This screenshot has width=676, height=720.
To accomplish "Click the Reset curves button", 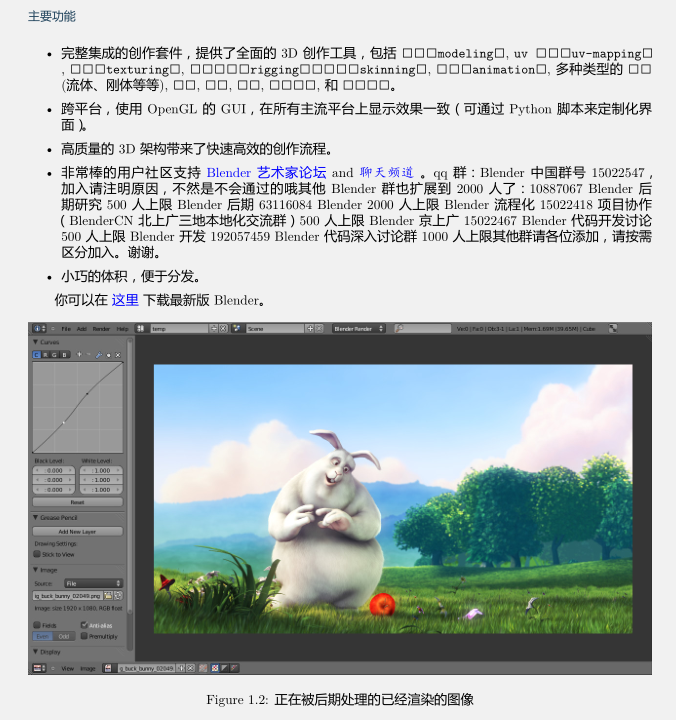I will [x=78, y=502].
